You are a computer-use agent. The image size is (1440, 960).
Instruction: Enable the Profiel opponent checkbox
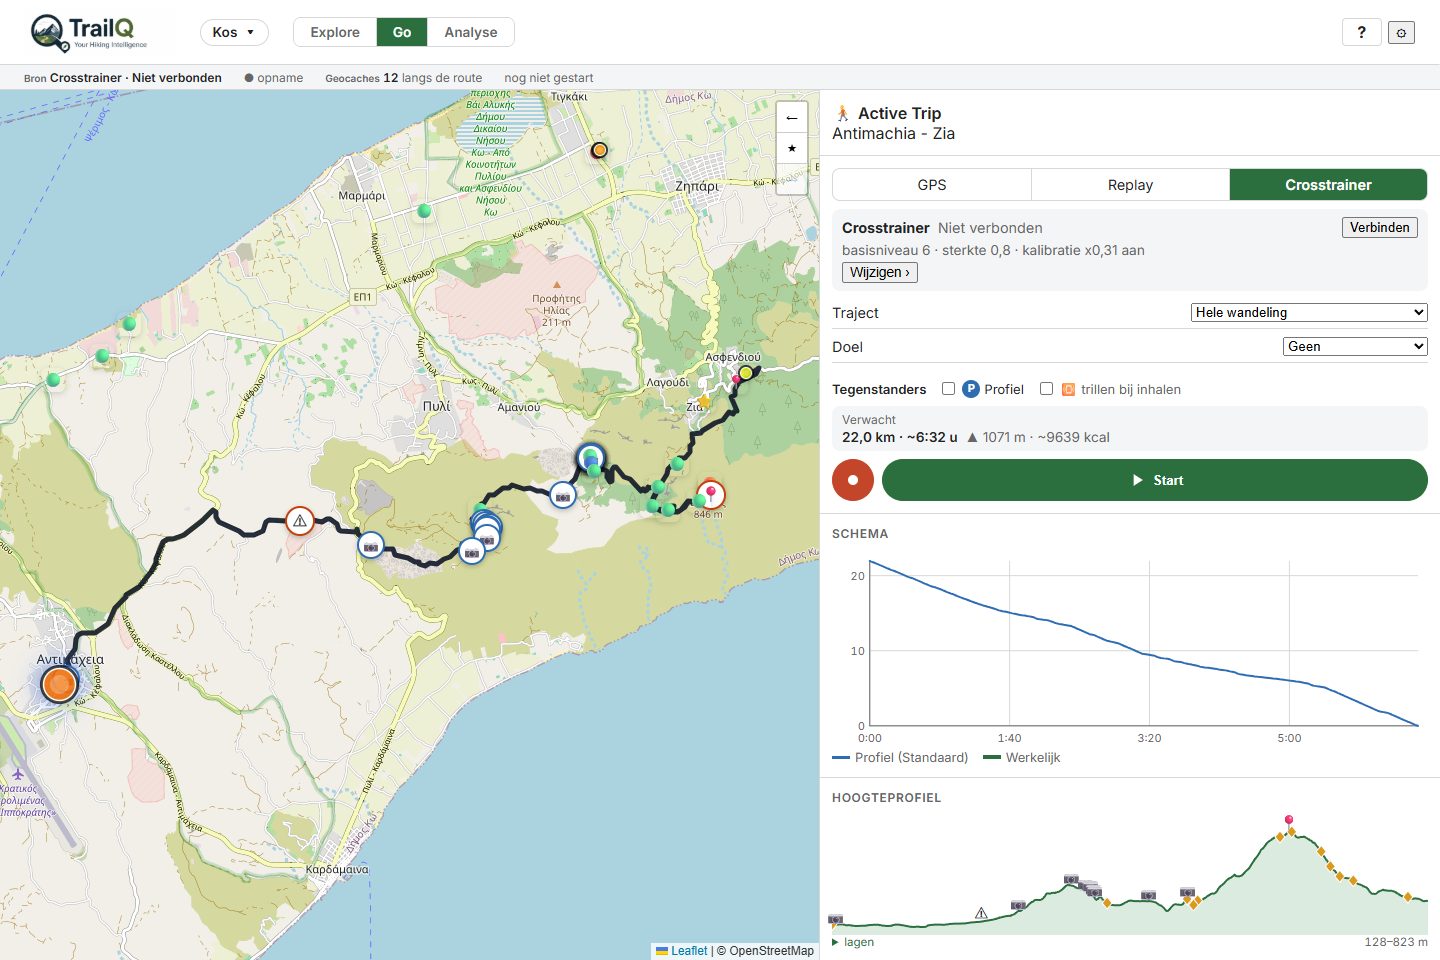click(x=948, y=389)
